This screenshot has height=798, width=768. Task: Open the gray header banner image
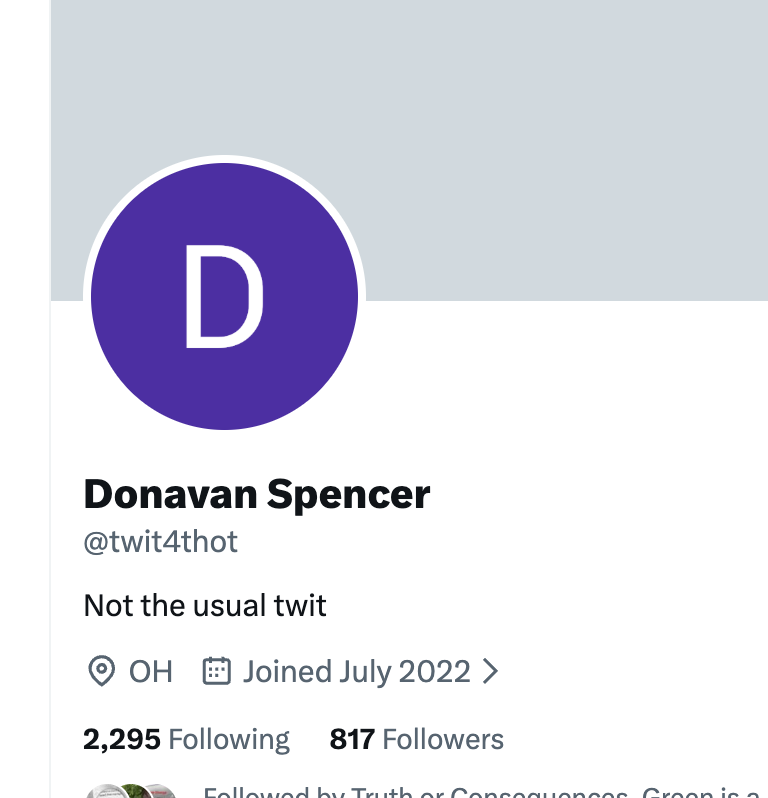point(409,150)
